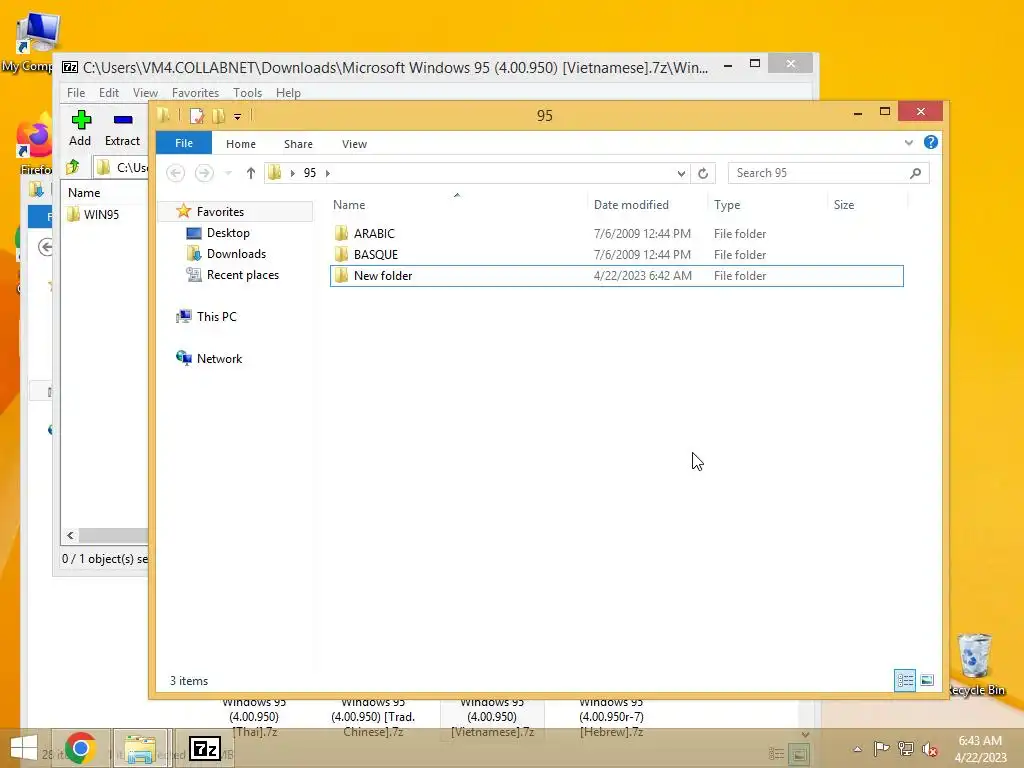Open the Recycle Bin desktop icon
Screen dimensions: 1024x768
click(x=975, y=664)
